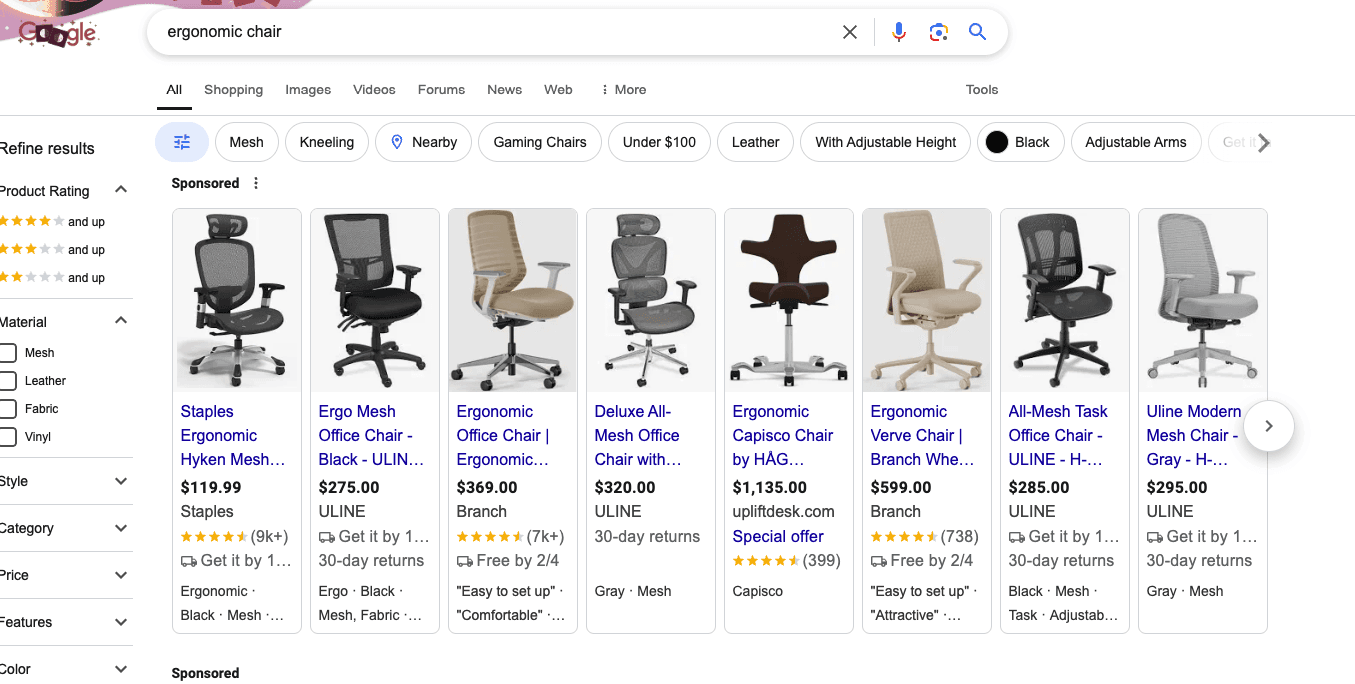Check the Mesh material checkbox
The image size is (1355, 684).
[8, 353]
